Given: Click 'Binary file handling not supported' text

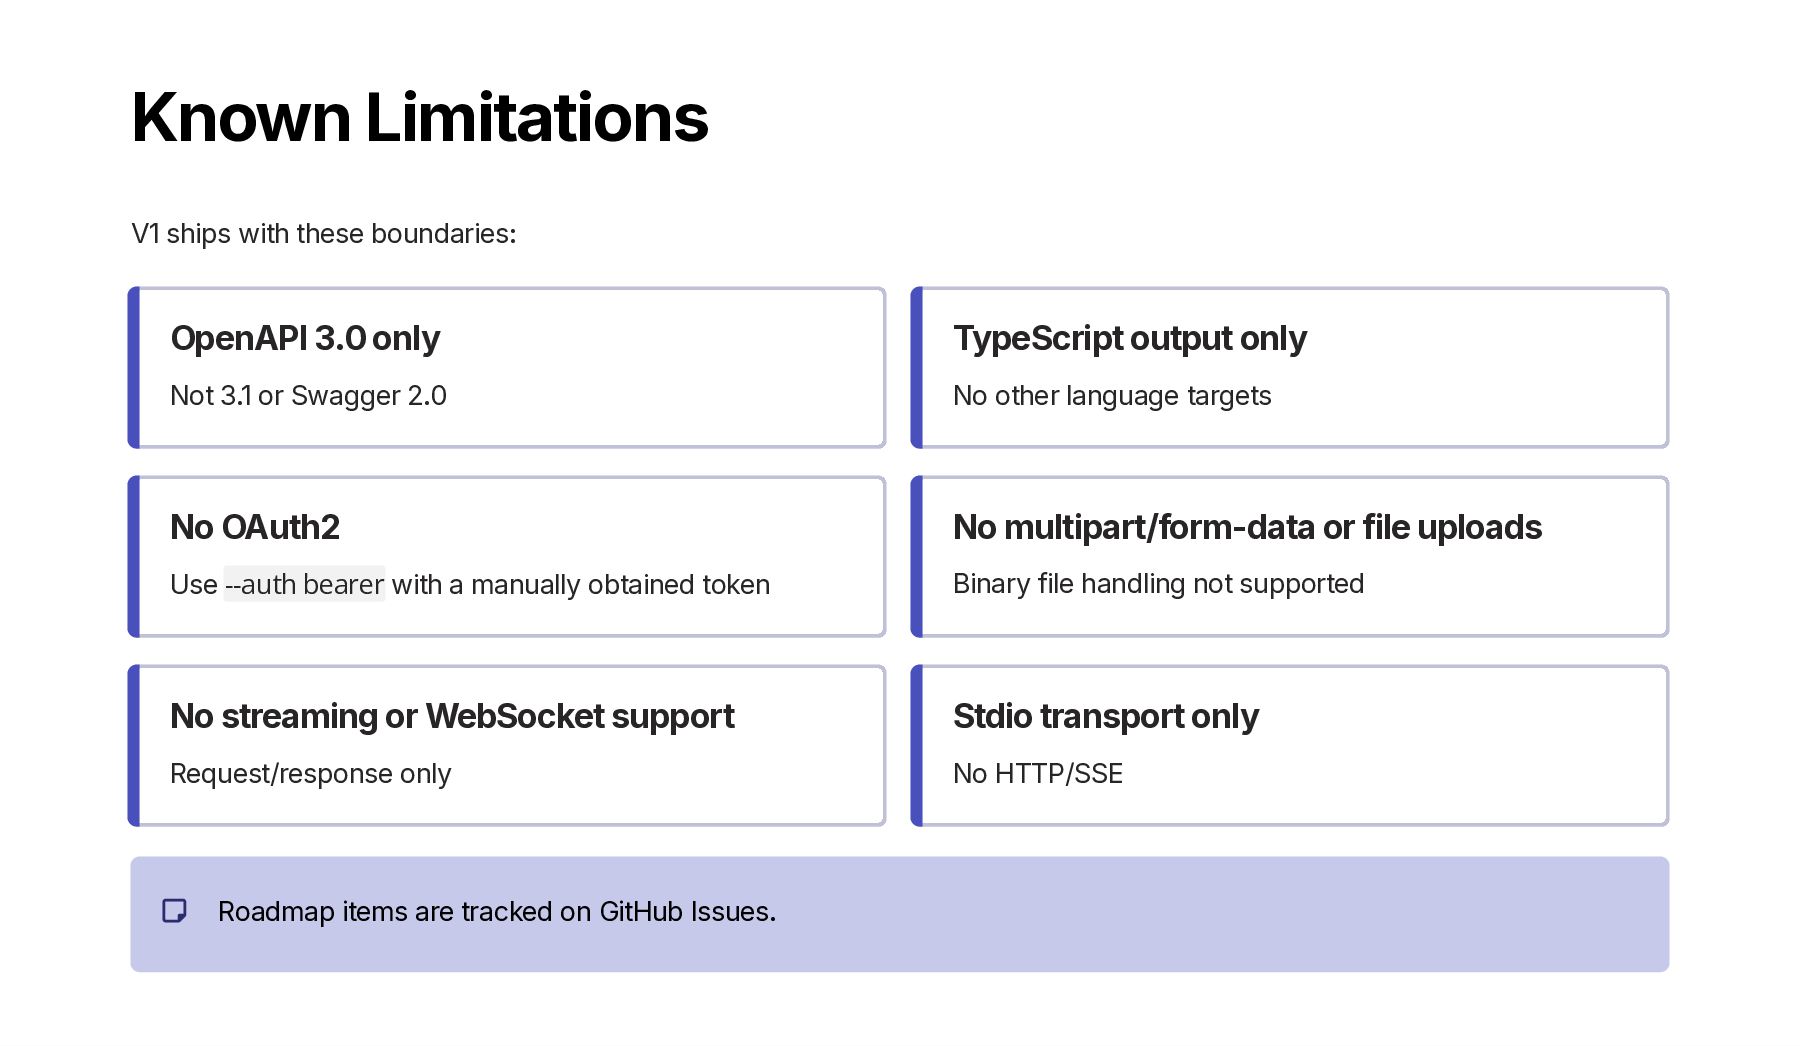Looking at the screenshot, I should pos(1158,584).
